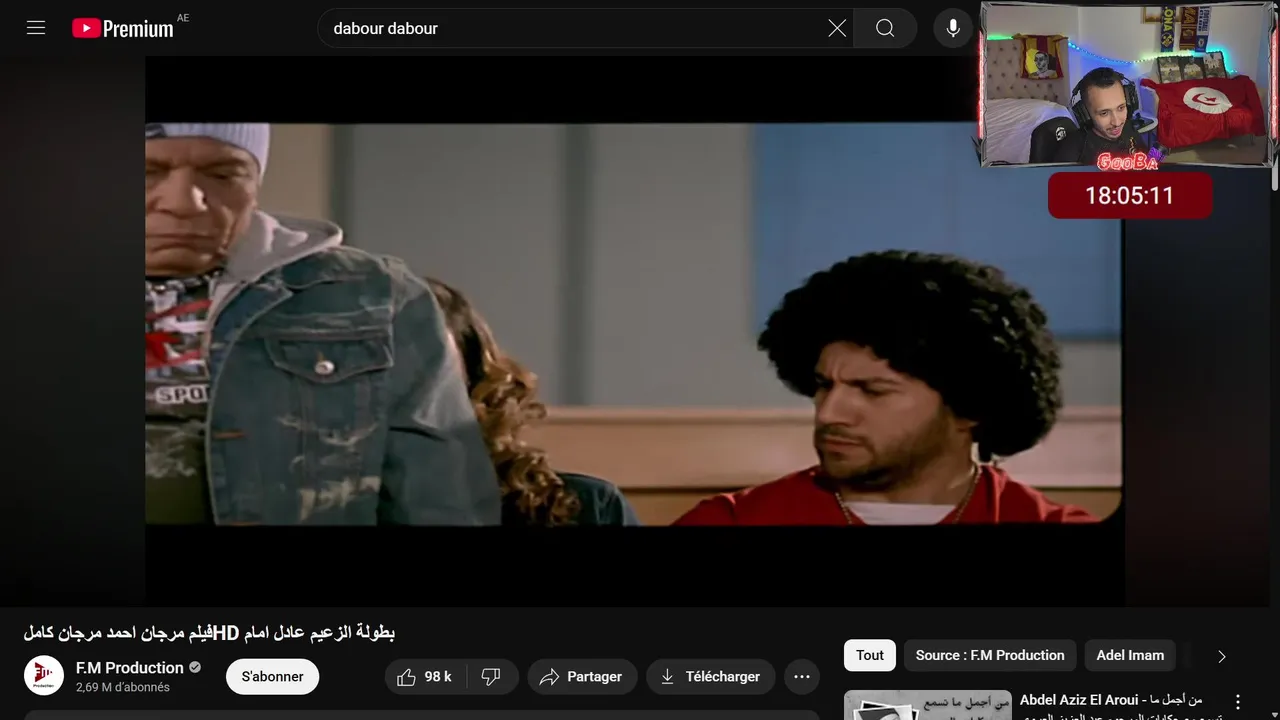The width and height of the screenshot is (1280, 720).
Task: Open F.M Production channel avatar
Action: point(44,676)
